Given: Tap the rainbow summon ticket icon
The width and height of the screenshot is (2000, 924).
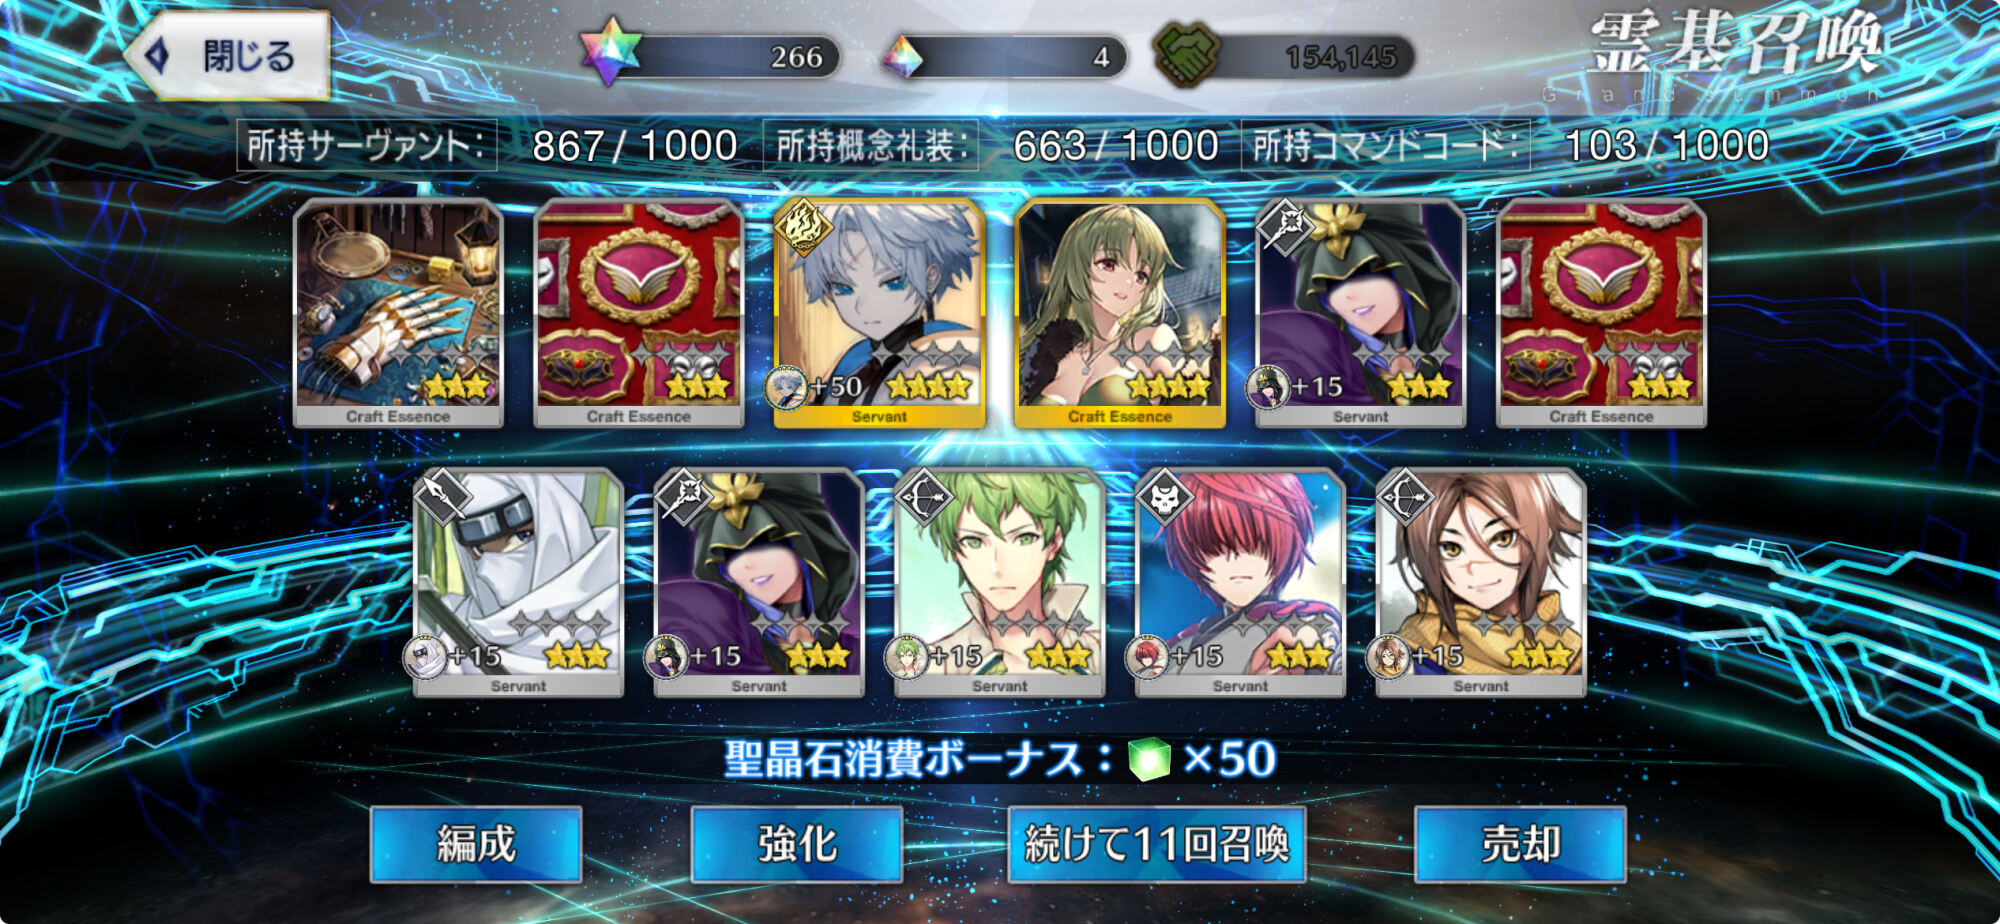Looking at the screenshot, I should point(902,57).
